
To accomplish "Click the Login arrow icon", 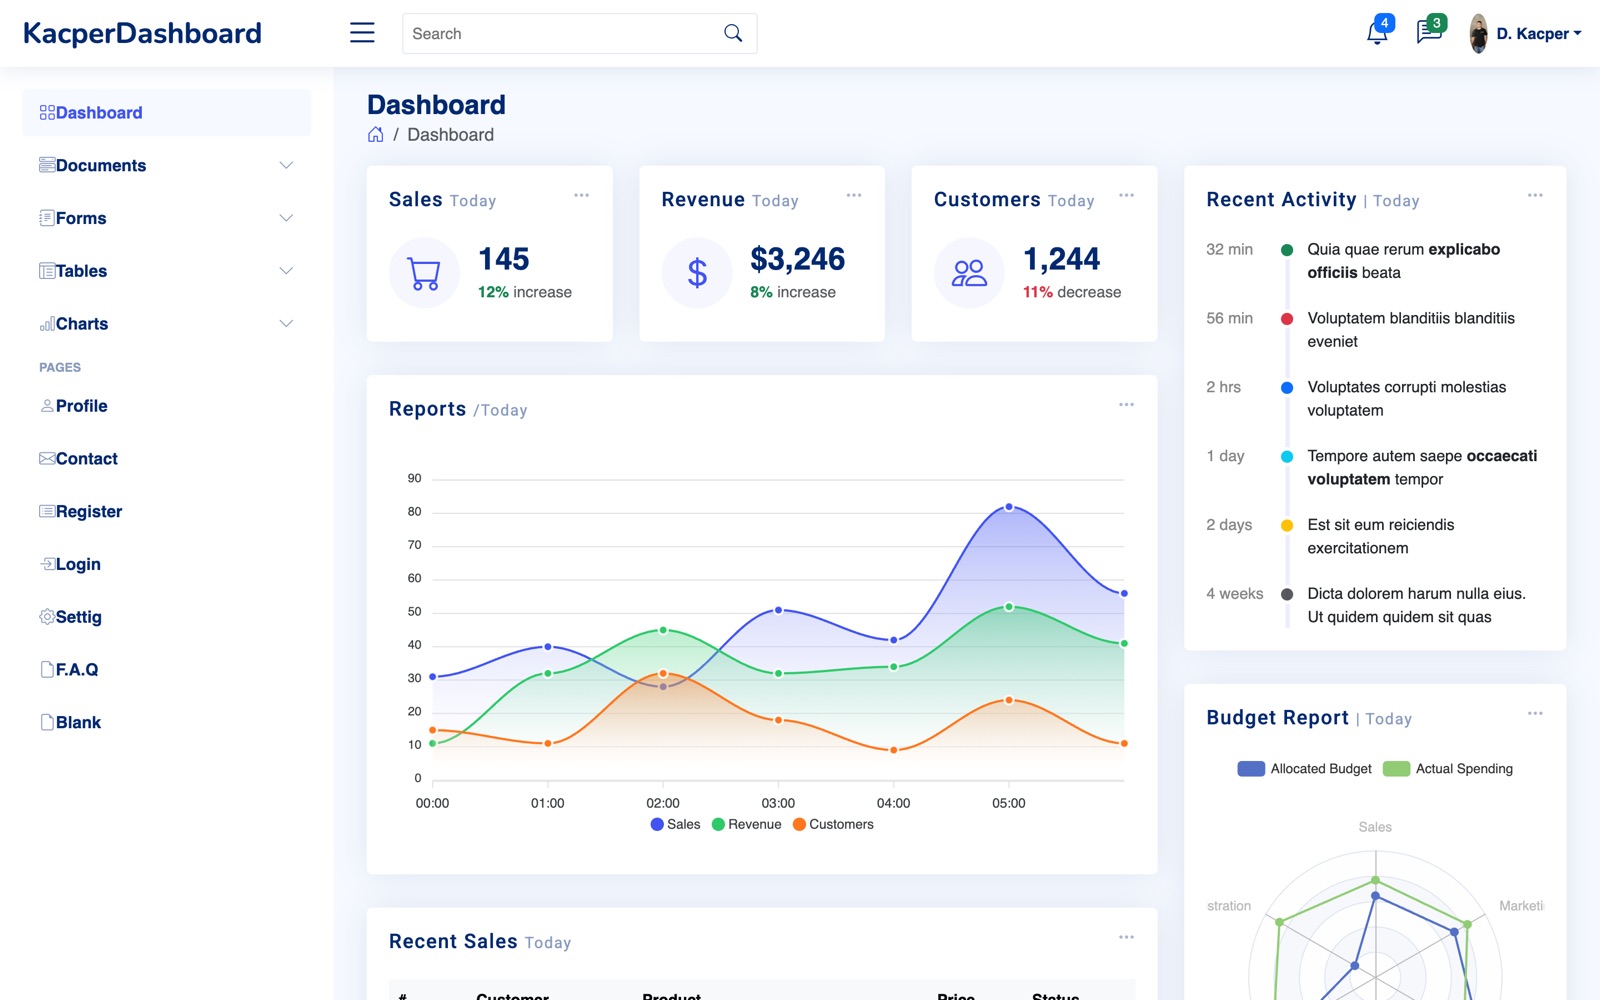I will click(x=47, y=564).
